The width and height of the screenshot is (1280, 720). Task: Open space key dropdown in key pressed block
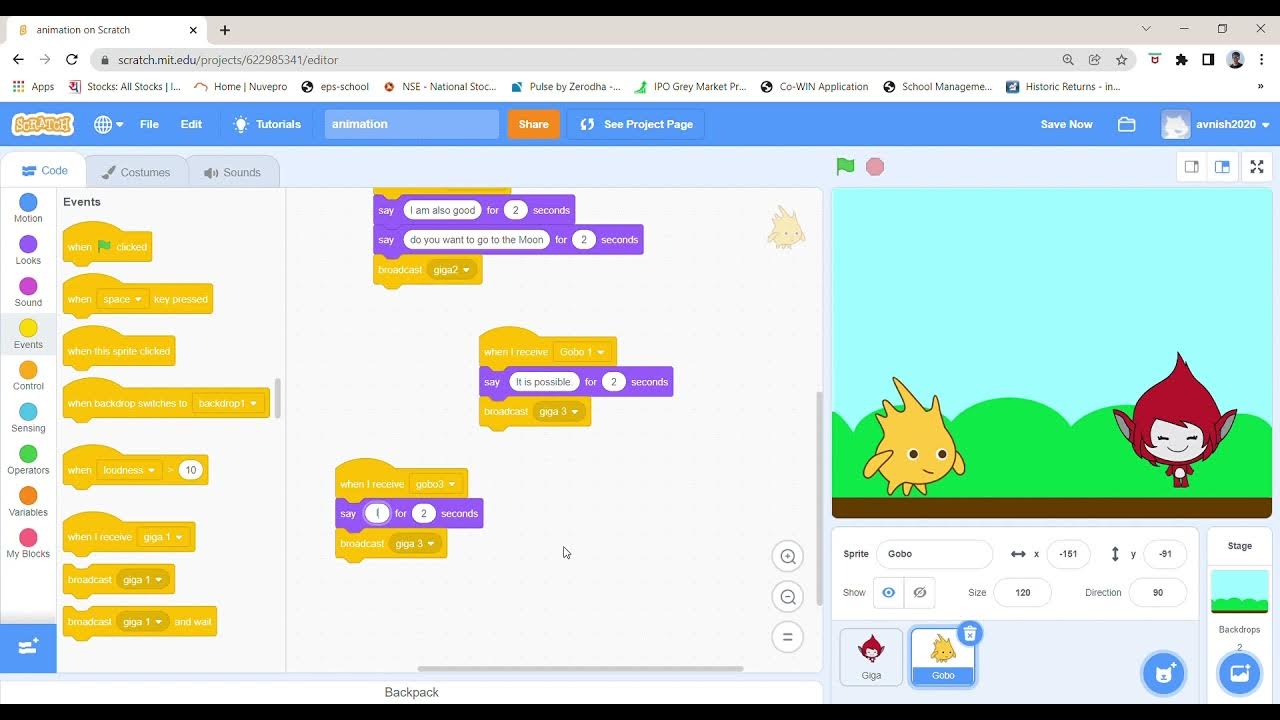coord(123,299)
